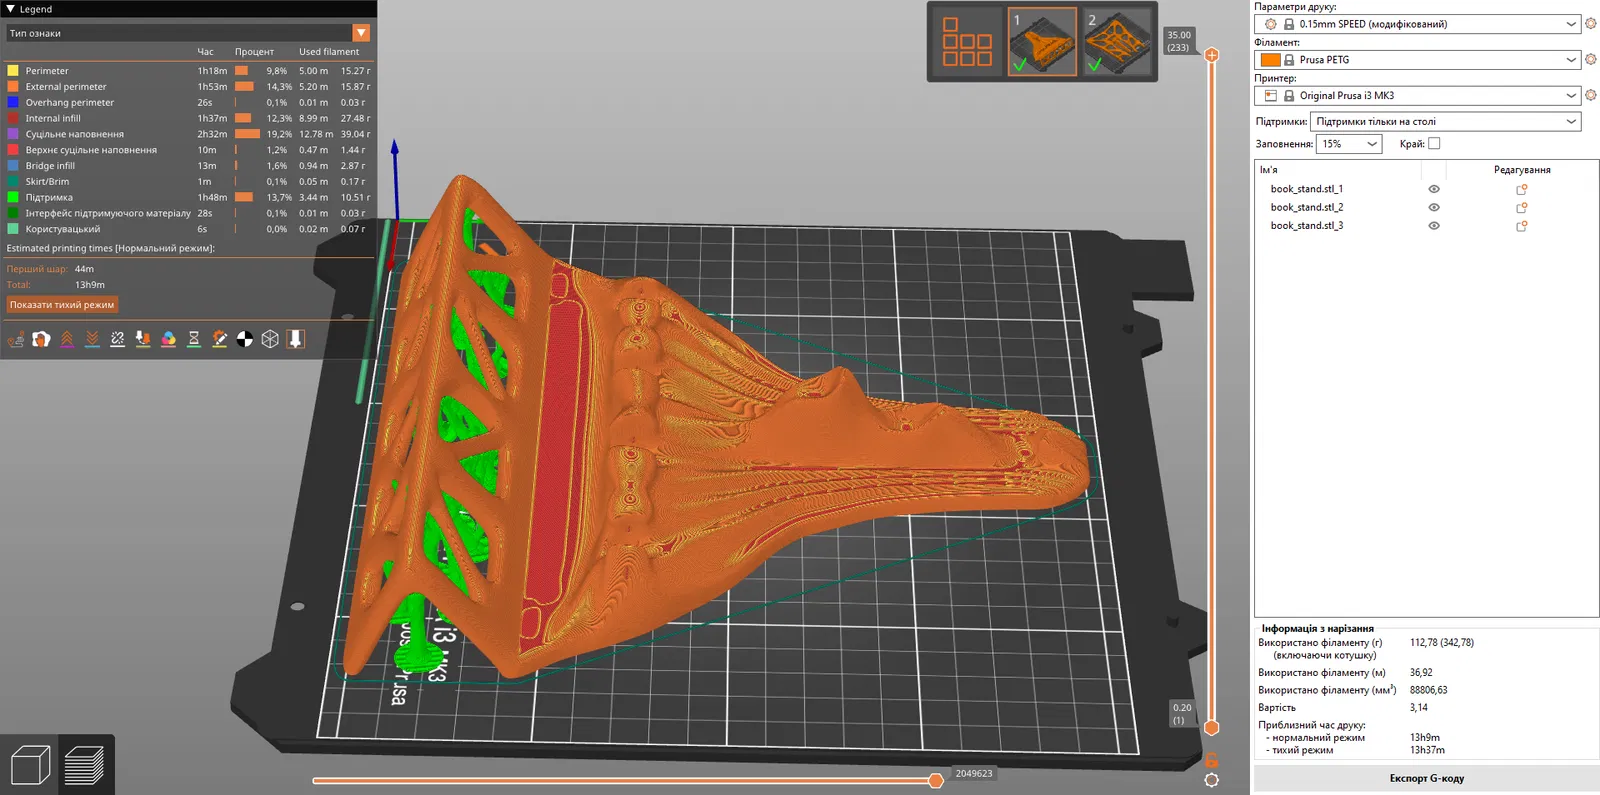This screenshot has width=1600, height=795.
Task: Toggle Center of gravity icon
Action: 245,339
